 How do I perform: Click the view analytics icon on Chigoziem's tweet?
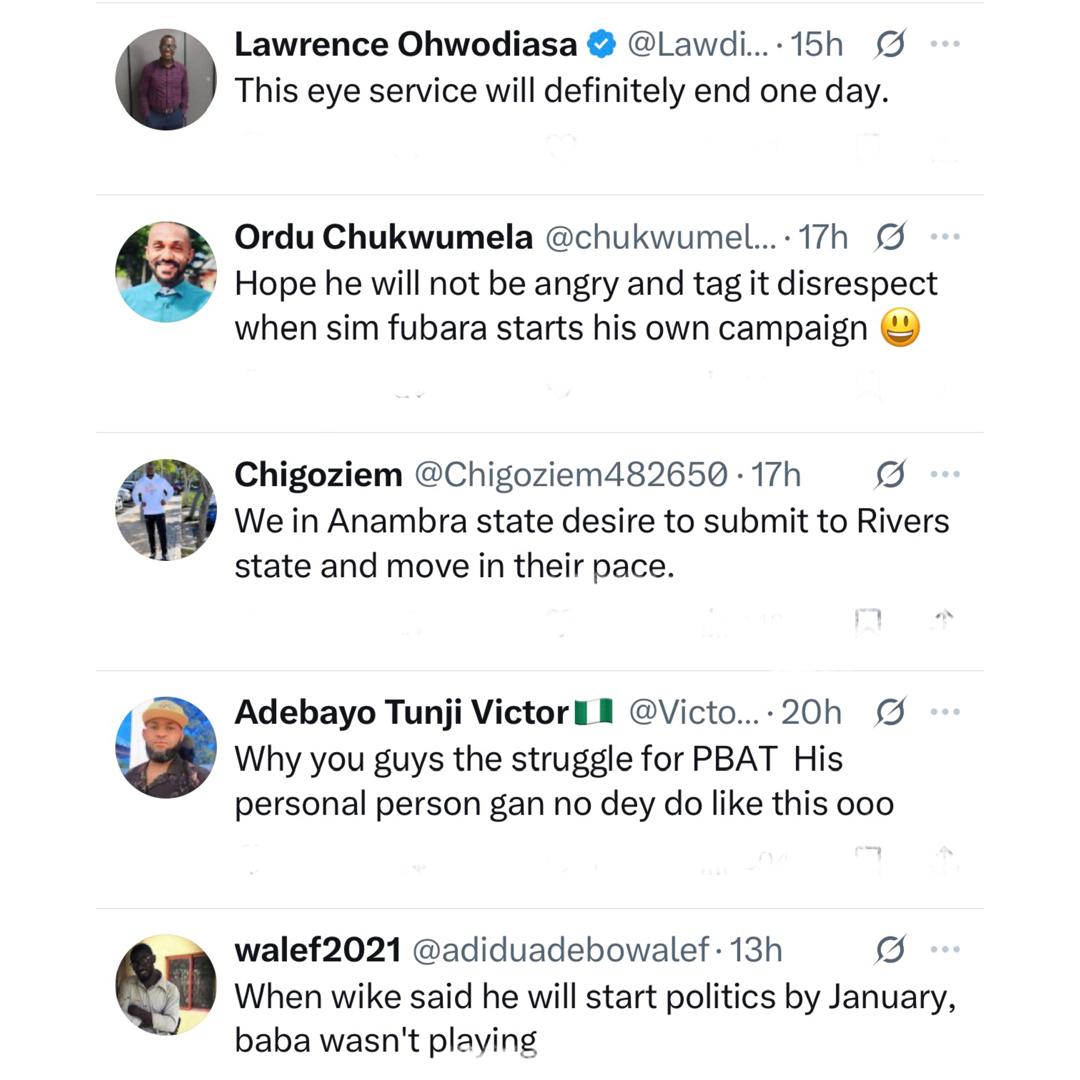pyautogui.click(x=890, y=474)
